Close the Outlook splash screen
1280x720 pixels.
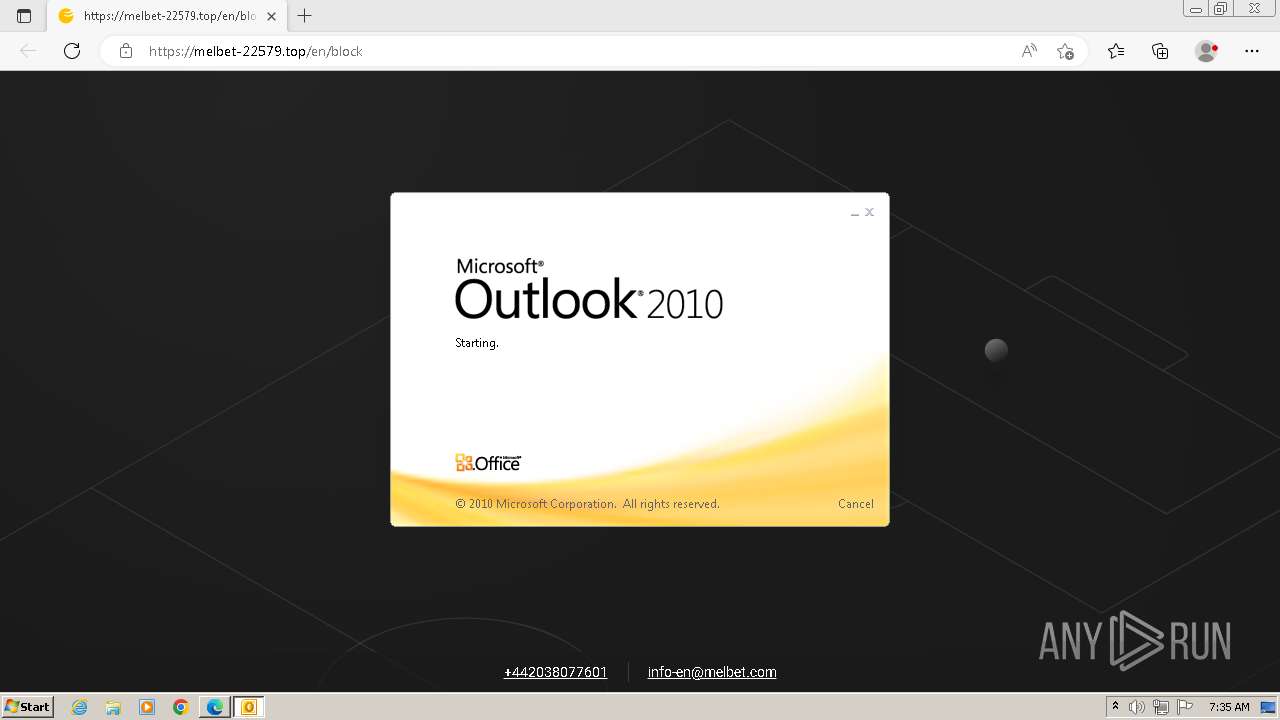(870, 212)
